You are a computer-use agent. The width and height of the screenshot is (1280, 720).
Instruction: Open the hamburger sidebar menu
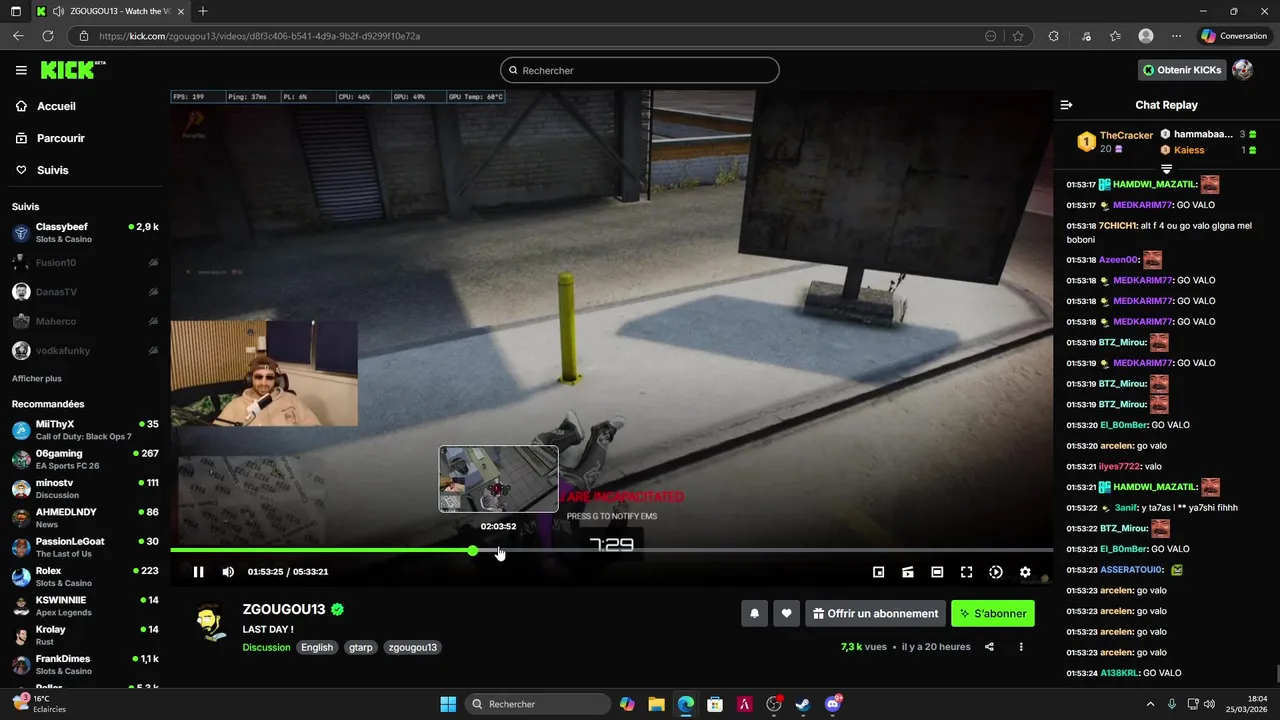click(21, 70)
